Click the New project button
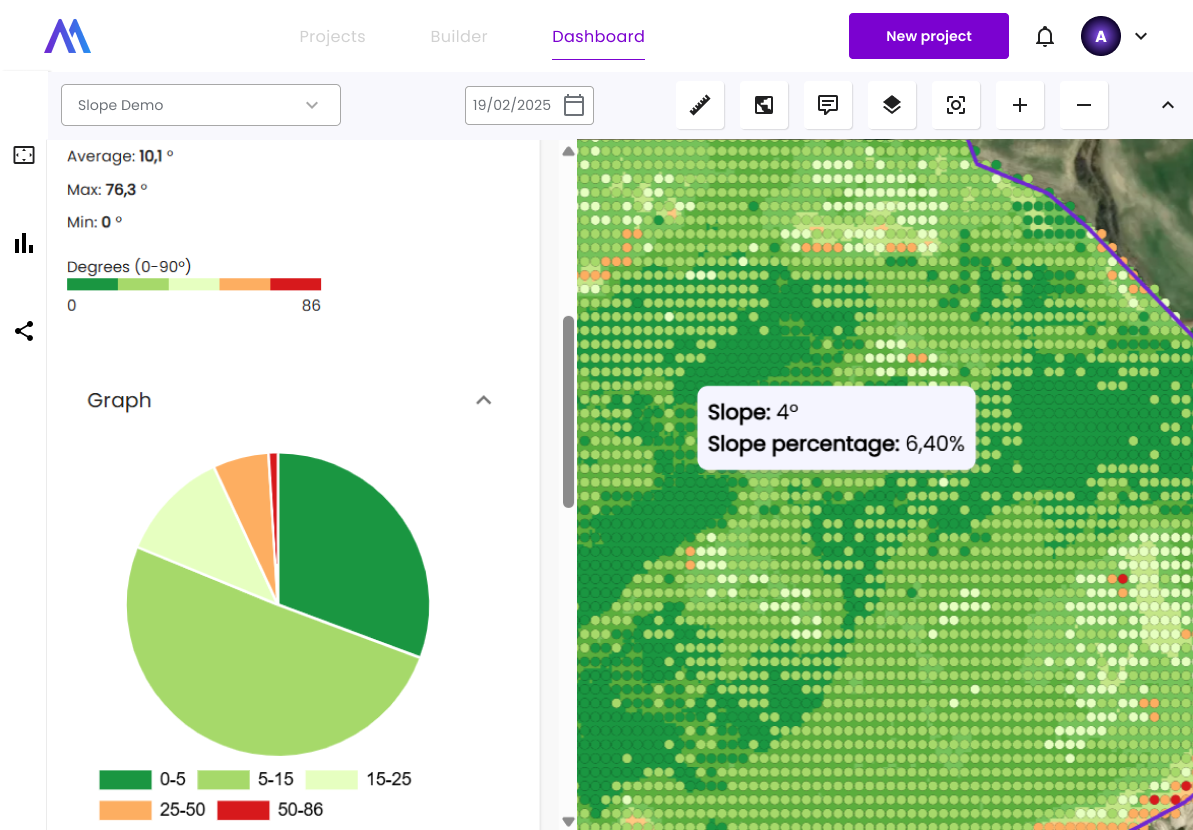Image resolution: width=1193 pixels, height=830 pixels. pyautogui.click(x=928, y=37)
